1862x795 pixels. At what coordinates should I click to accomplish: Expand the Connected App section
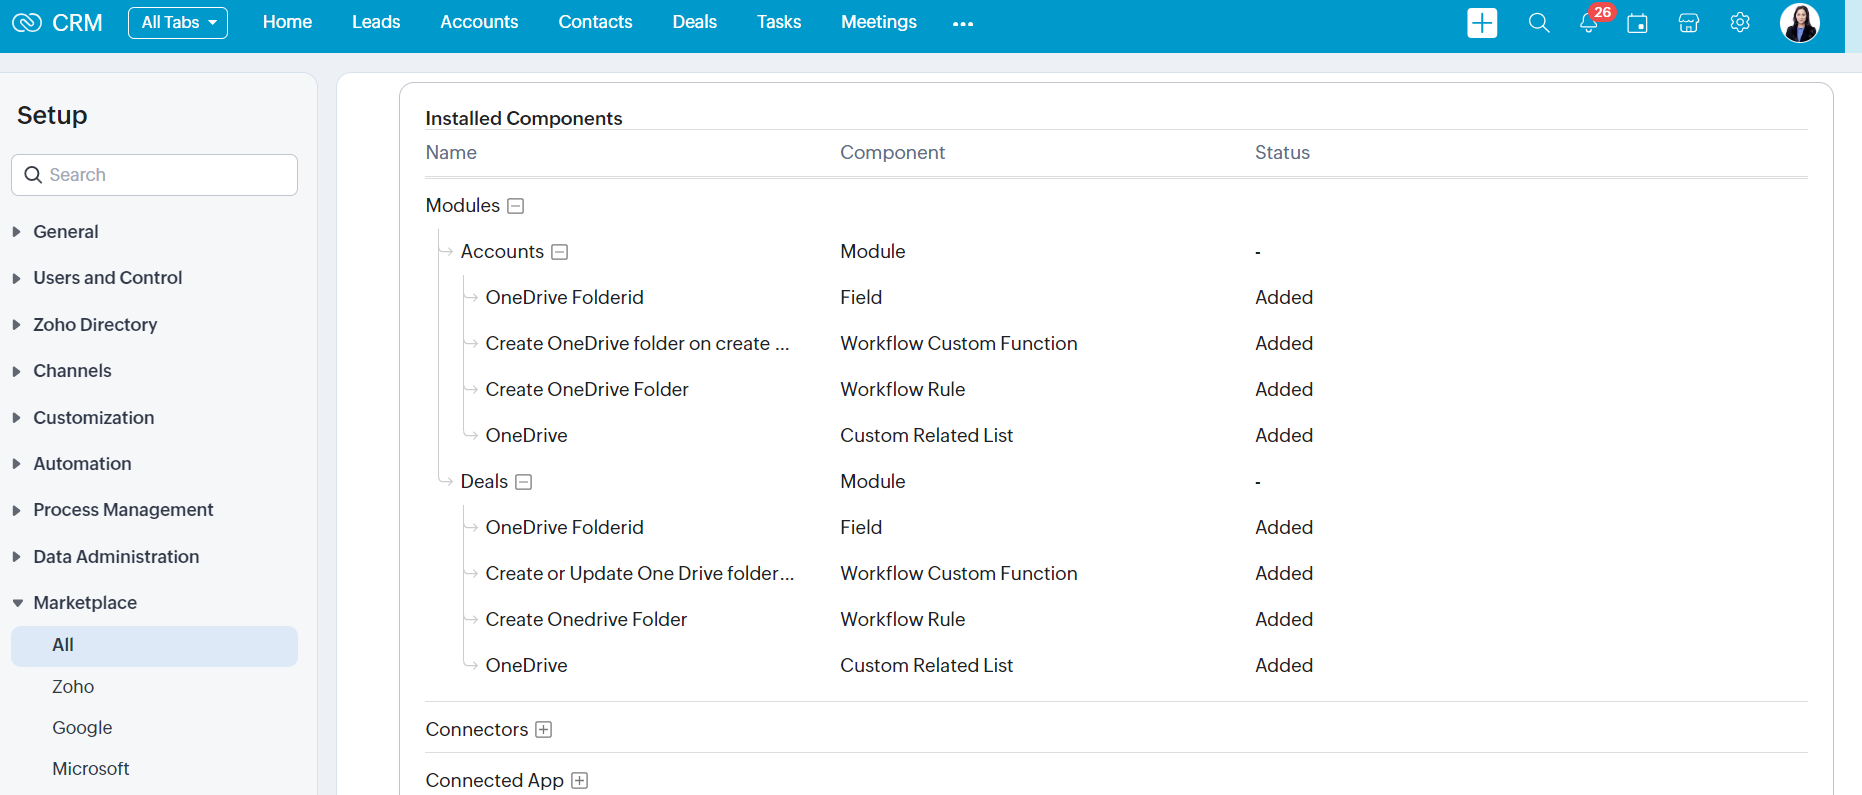(579, 781)
